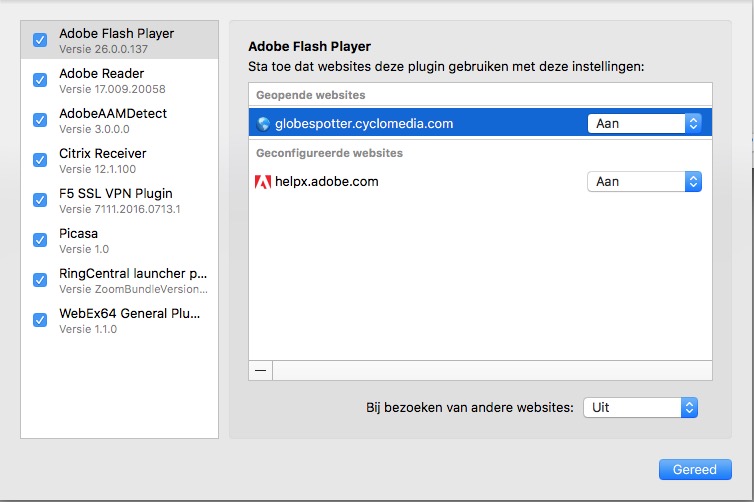Select Adobe Reader in the plugin list
The image size is (754, 502).
point(120,80)
